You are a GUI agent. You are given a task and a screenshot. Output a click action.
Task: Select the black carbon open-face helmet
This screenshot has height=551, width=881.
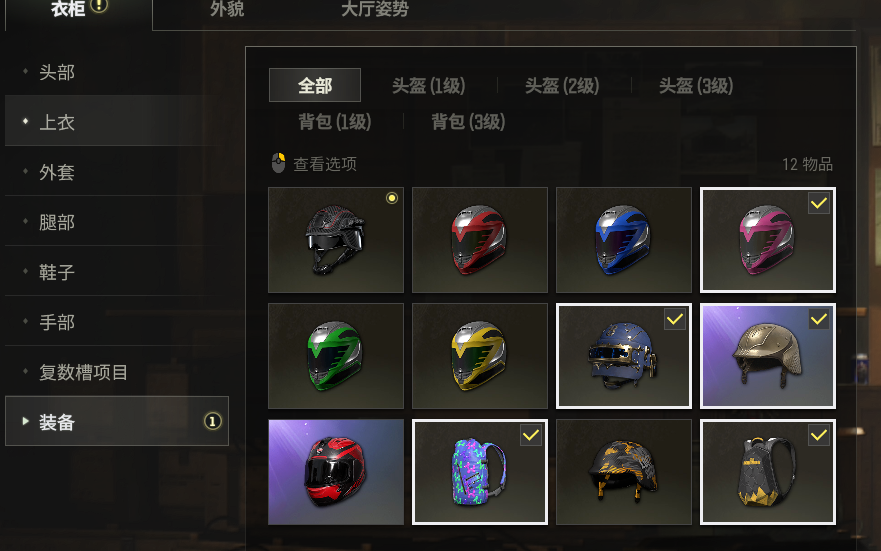[x=336, y=240]
